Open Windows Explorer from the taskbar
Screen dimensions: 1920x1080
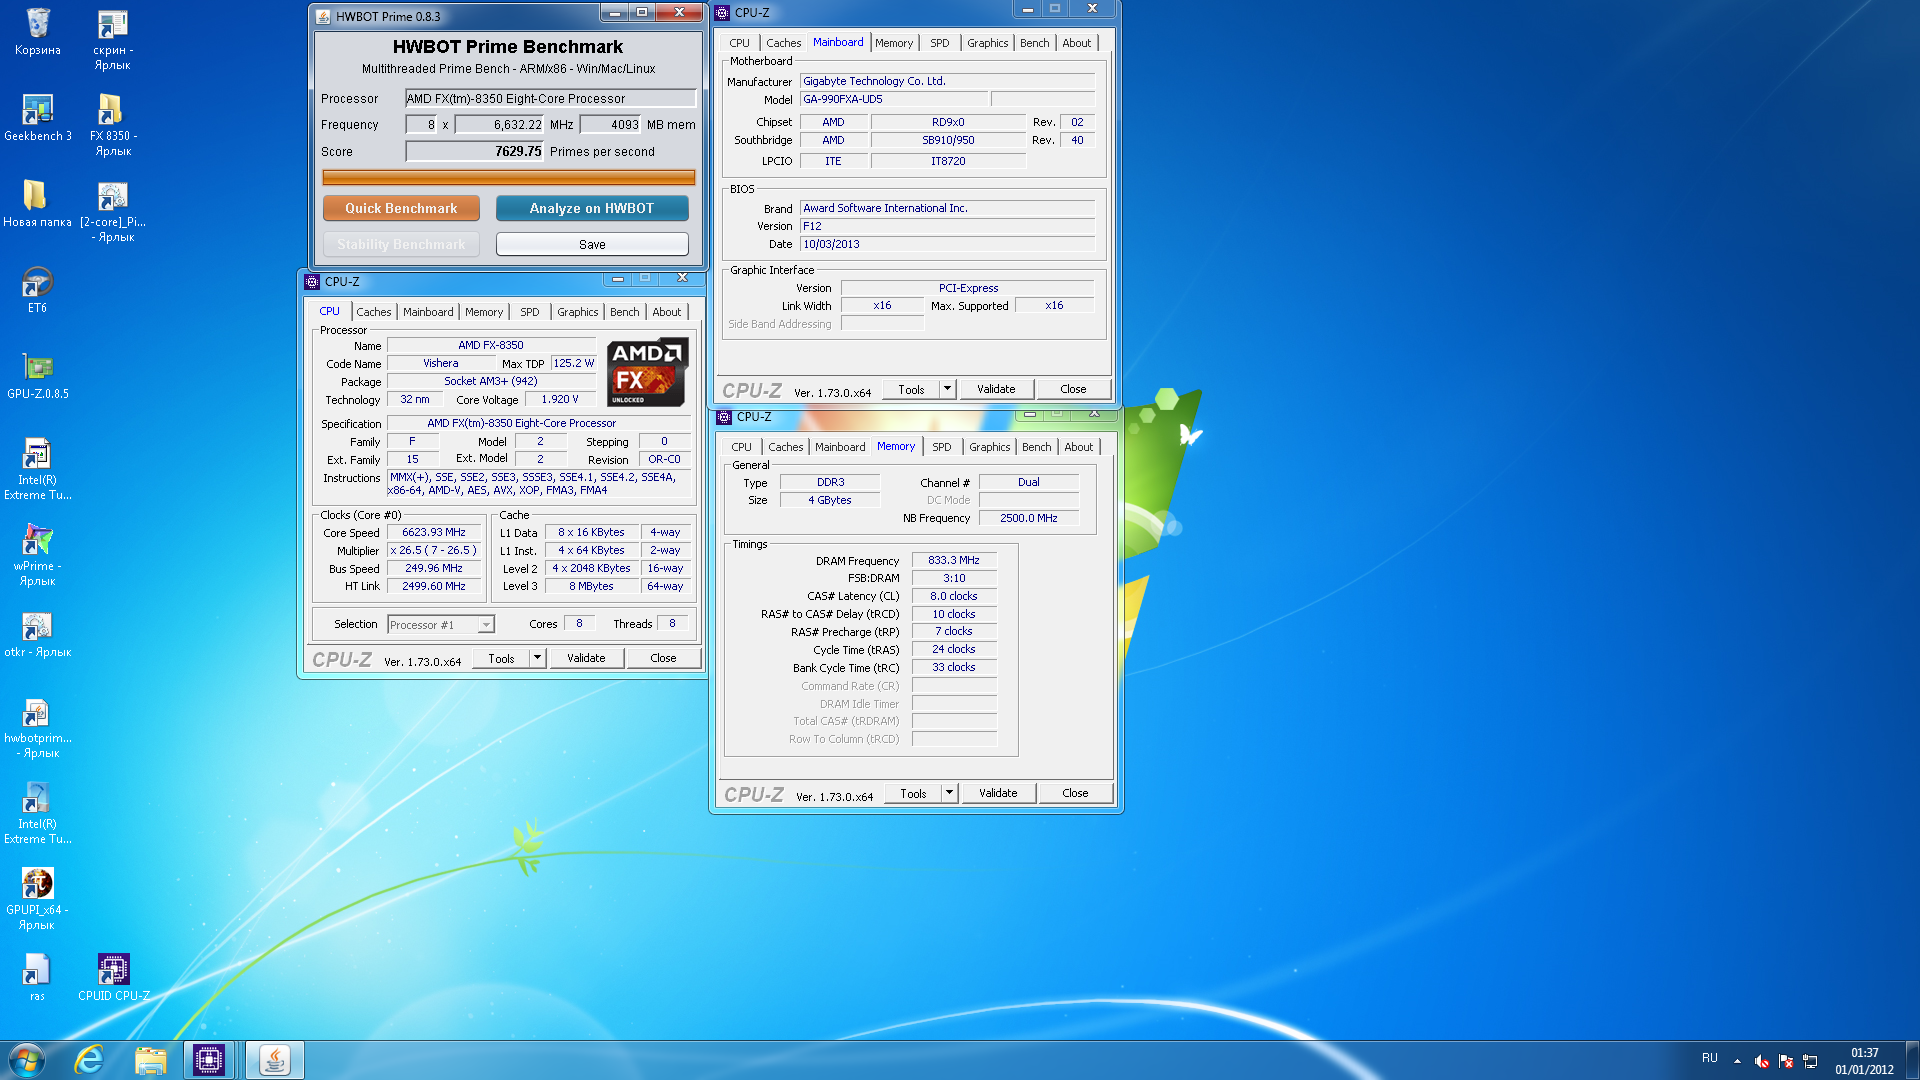point(150,1060)
